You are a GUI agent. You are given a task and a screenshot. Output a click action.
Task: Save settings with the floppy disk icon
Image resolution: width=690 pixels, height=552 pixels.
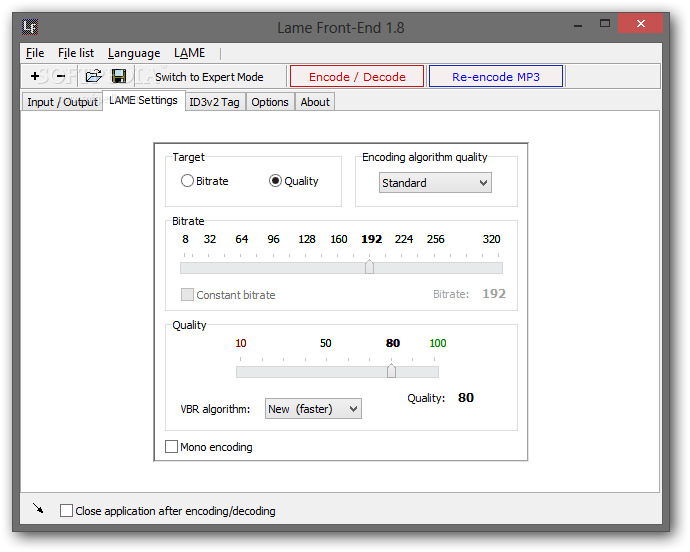[x=119, y=76]
